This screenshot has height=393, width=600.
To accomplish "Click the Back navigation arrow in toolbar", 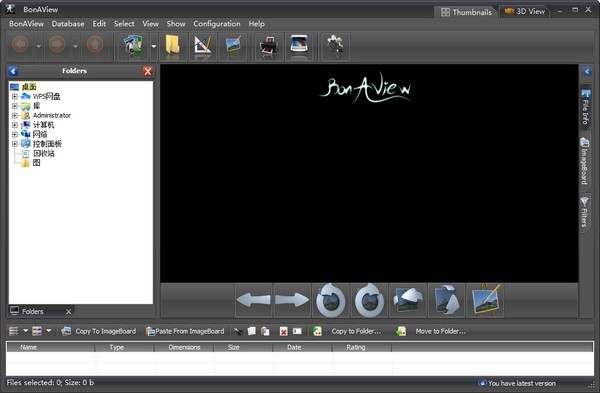I will click(x=21, y=45).
